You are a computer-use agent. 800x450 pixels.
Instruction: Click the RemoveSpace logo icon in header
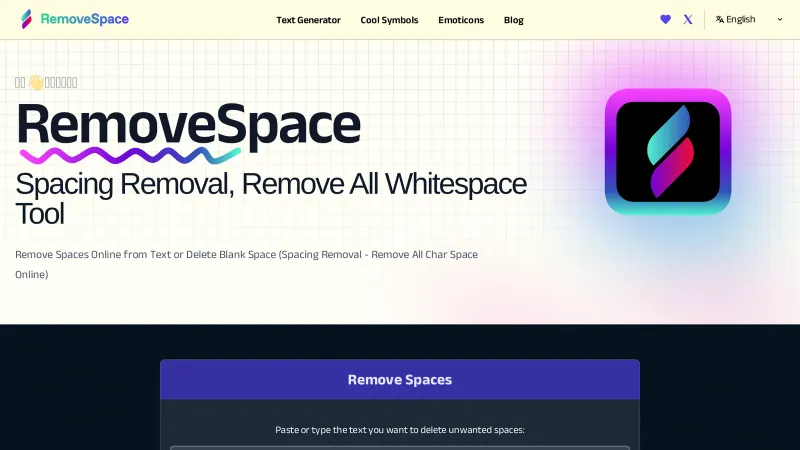(x=26, y=19)
